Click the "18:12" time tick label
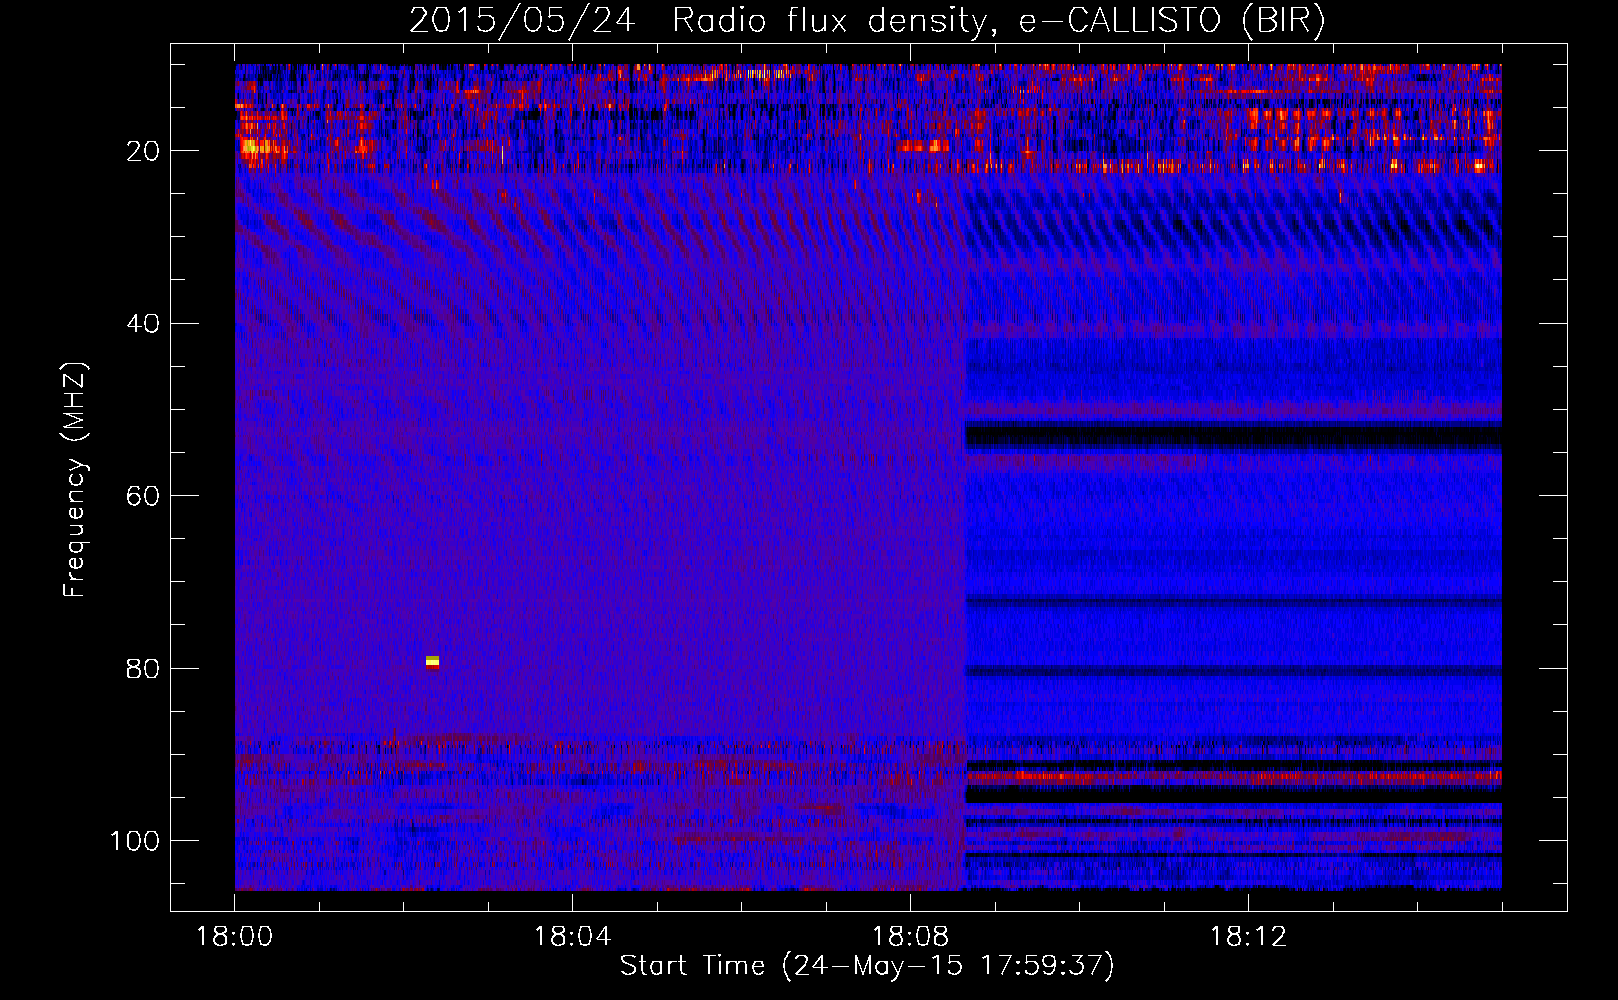The width and height of the screenshot is (1618, 1000). coord(1248,937)
